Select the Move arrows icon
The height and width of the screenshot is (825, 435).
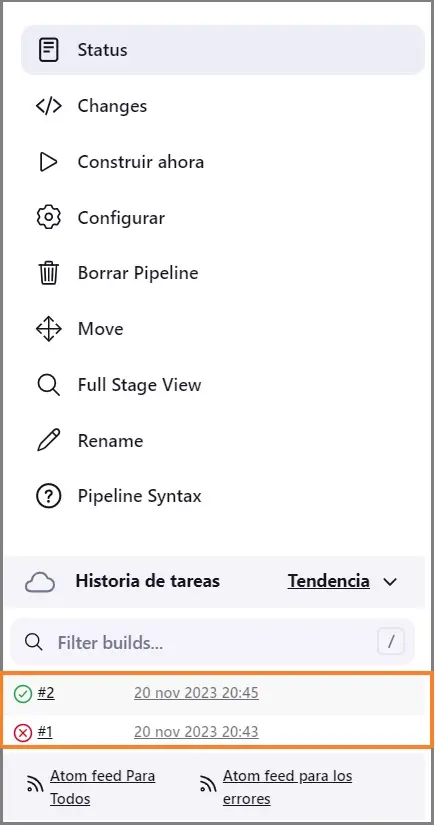click(x=48, y=329)
